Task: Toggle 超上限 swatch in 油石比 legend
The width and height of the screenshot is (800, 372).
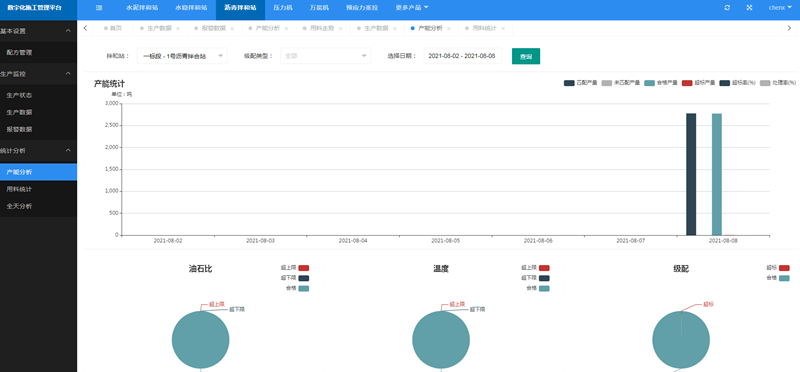Action: (304, 268)
